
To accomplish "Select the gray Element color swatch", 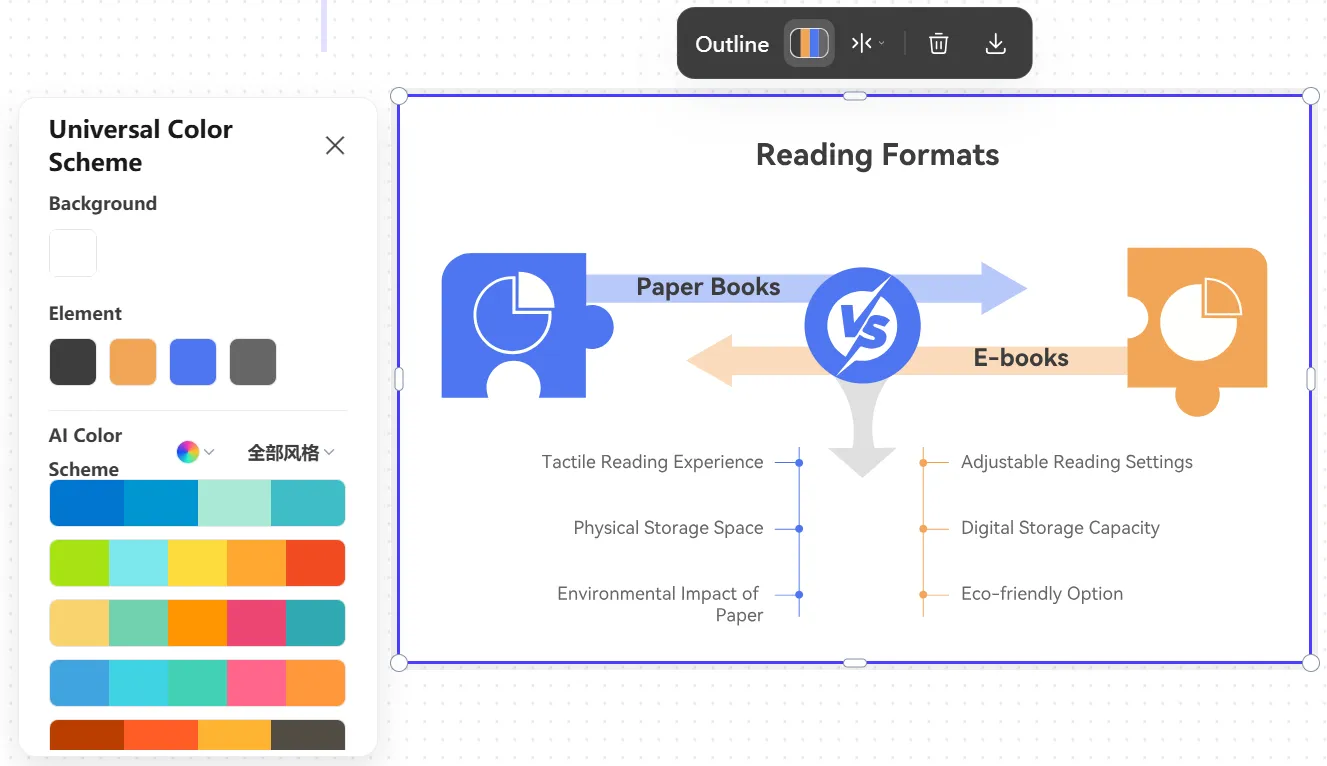I will click(253, 362).
